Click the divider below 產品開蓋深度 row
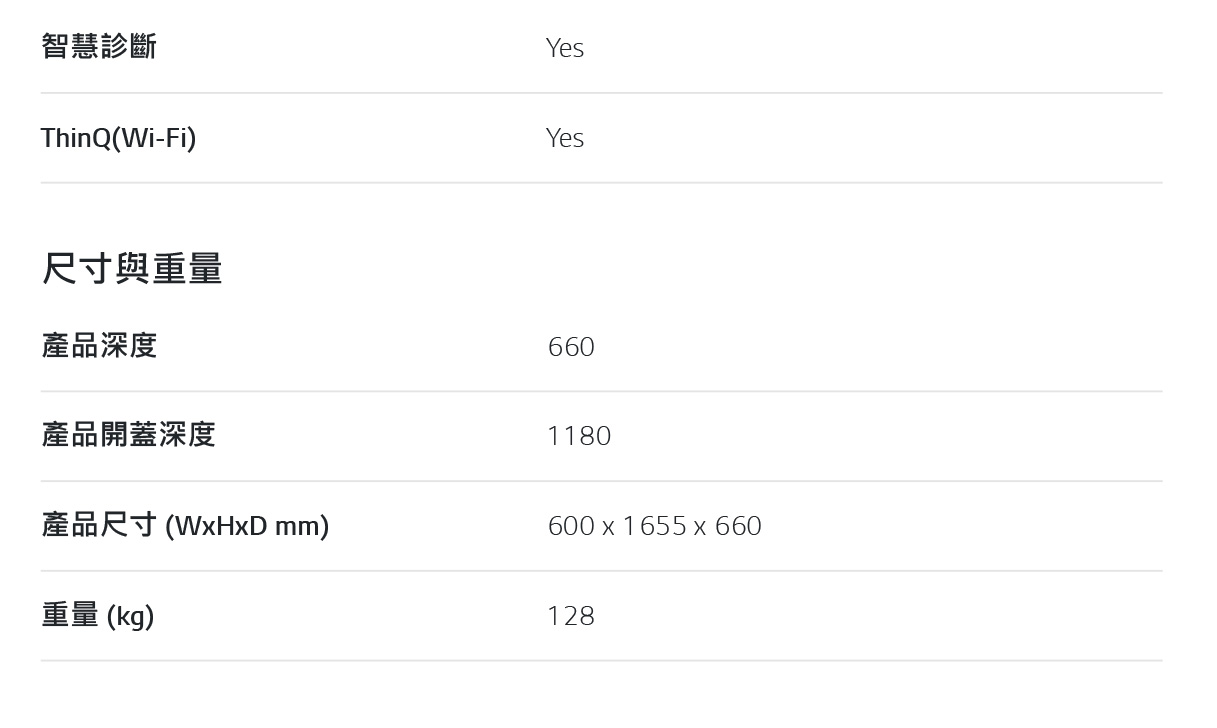1217x728 pixels. [601, 481]
